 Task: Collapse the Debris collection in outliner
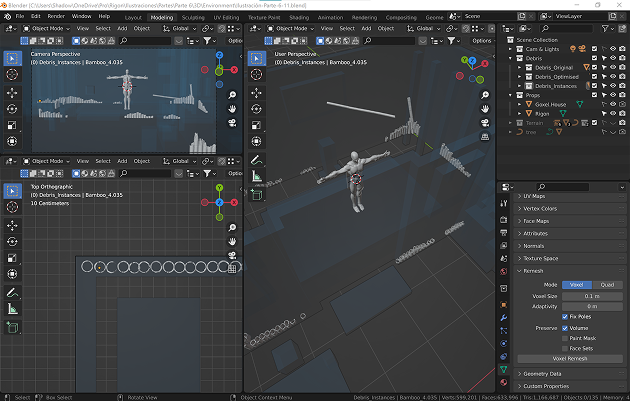click(x=510, y=58)
